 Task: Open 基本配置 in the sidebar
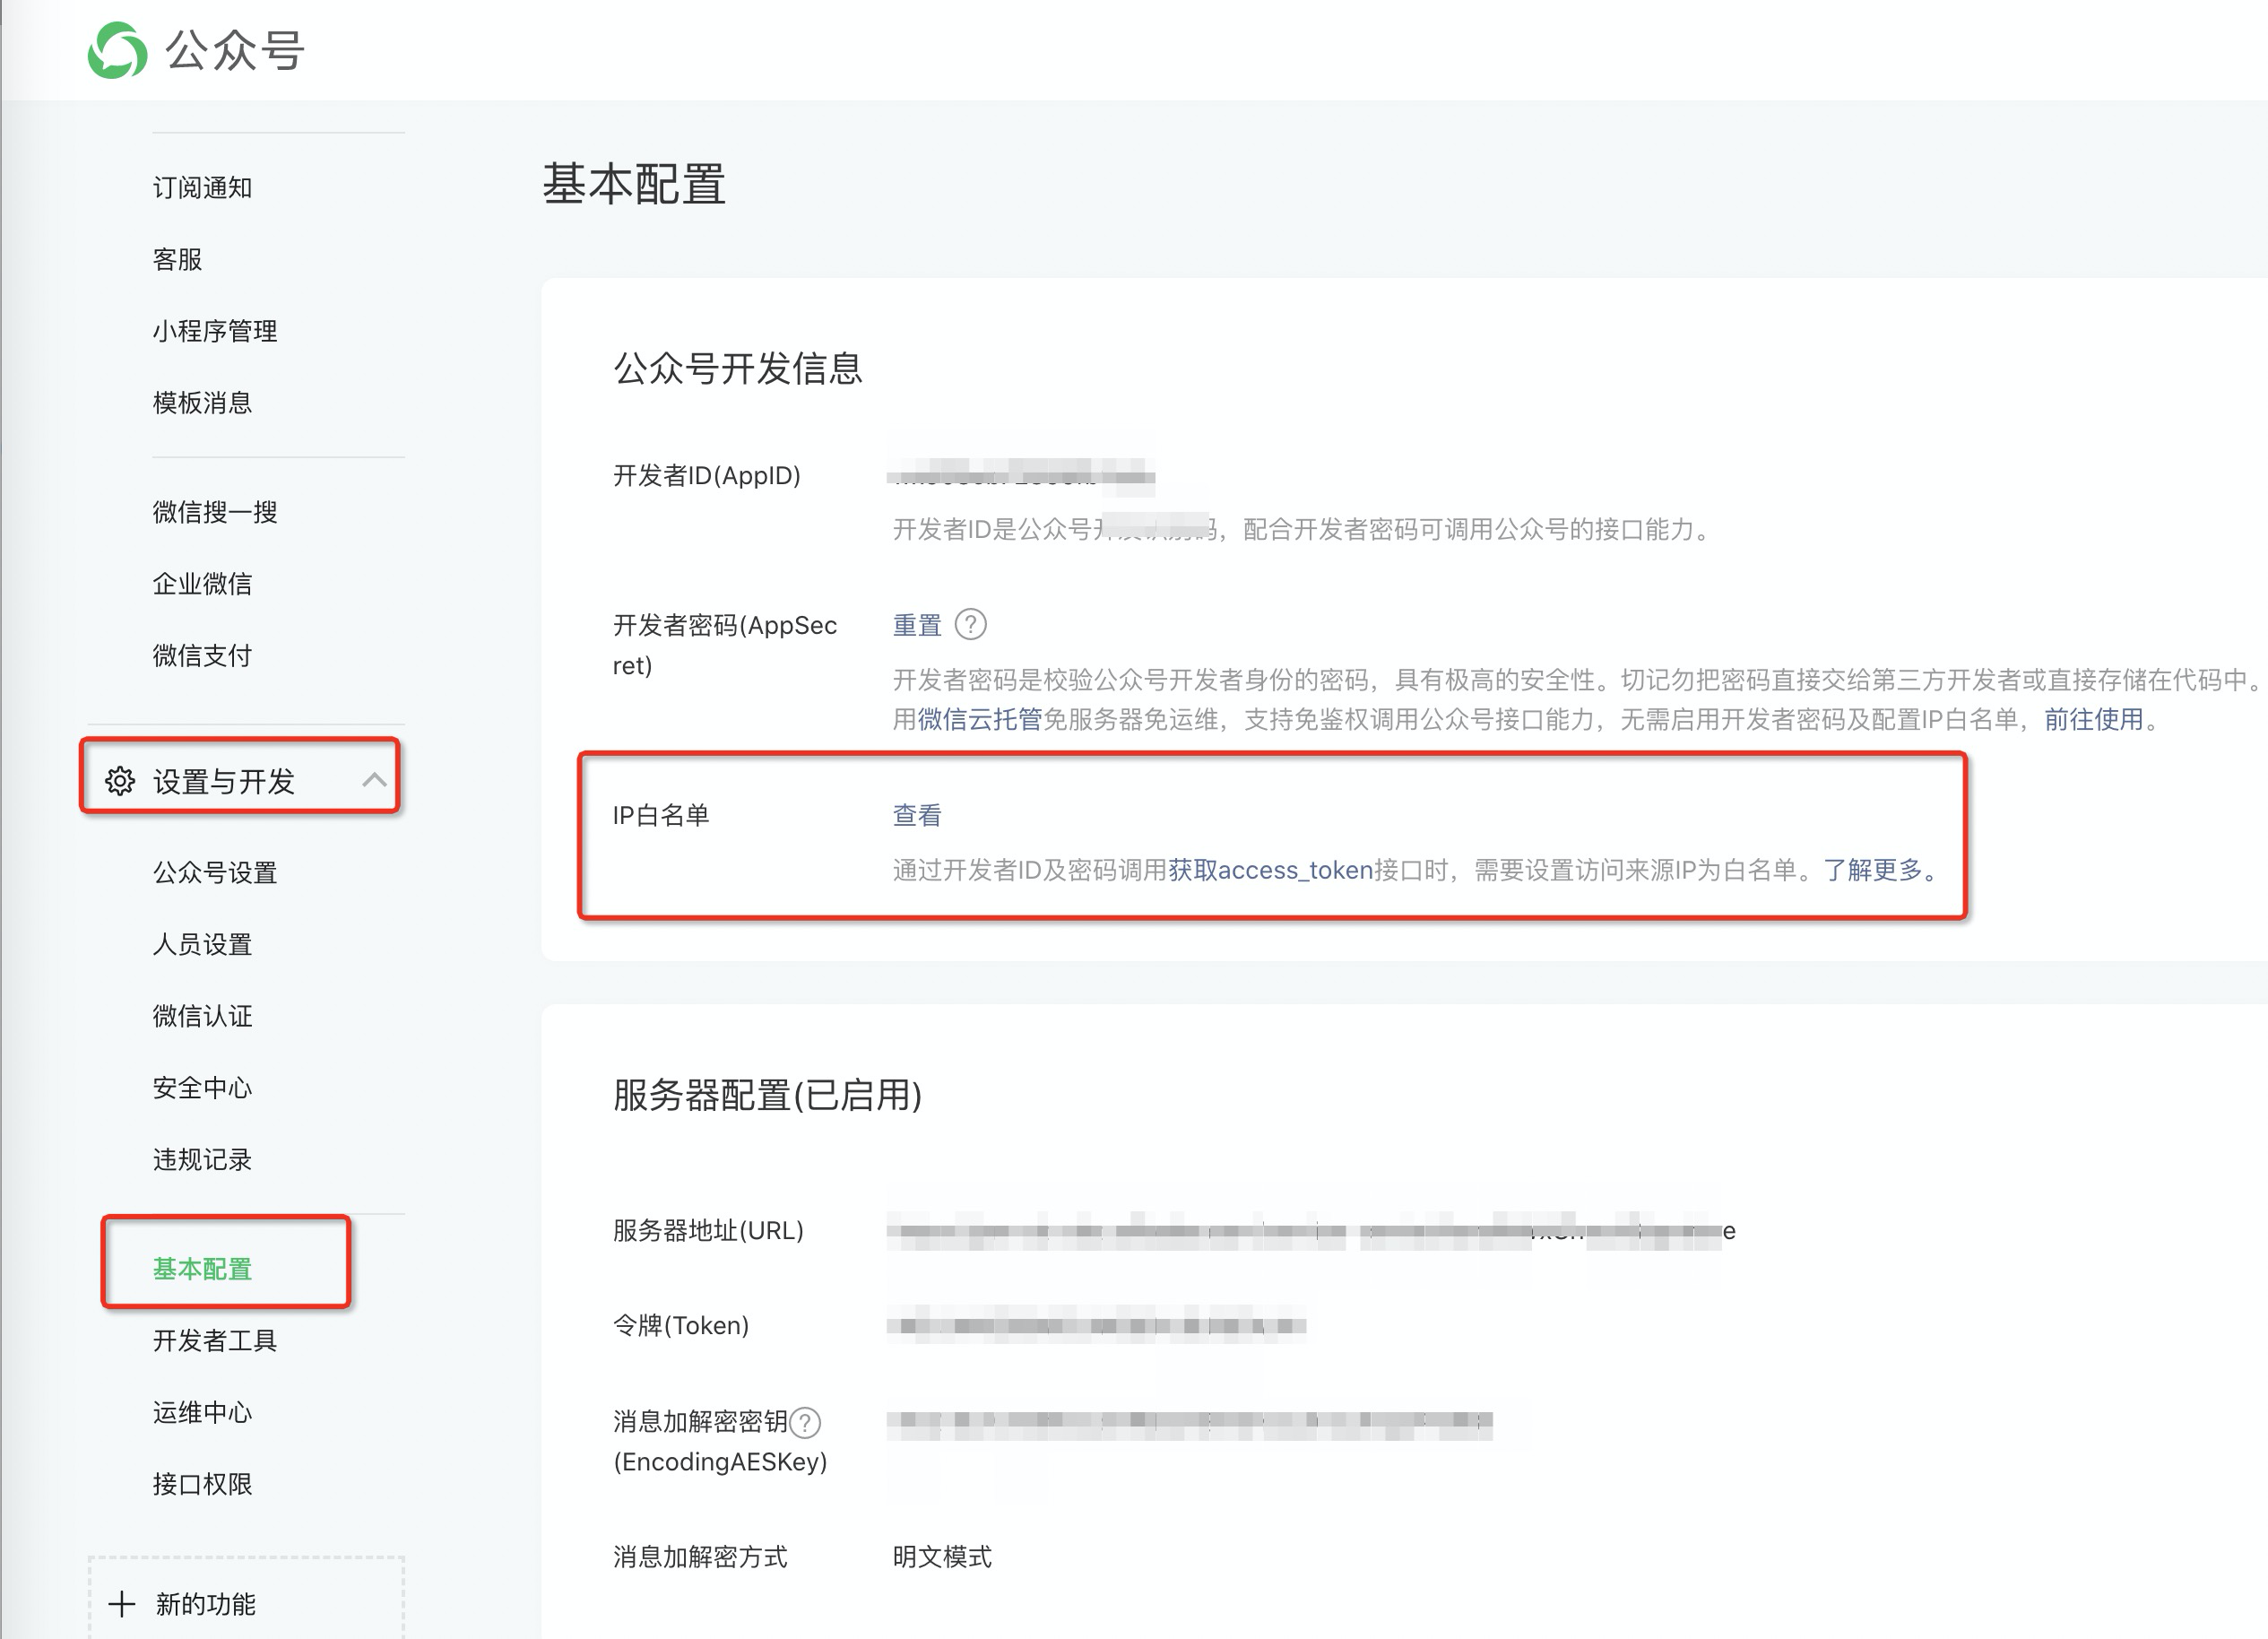pyautogui.click(x=202, y=1268)
